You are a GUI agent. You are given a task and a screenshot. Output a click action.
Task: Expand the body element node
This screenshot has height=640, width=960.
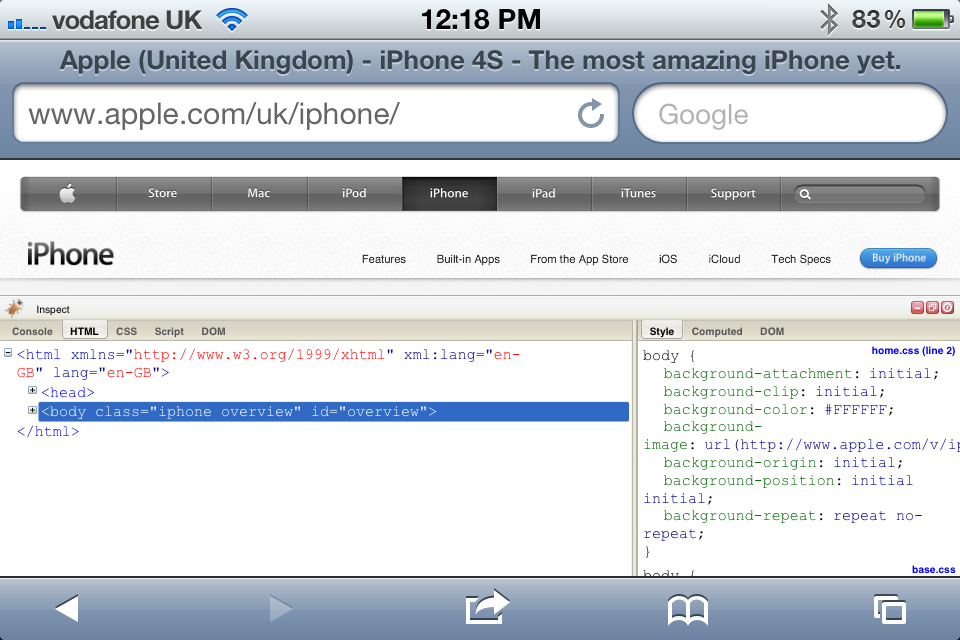pos(32,411)
